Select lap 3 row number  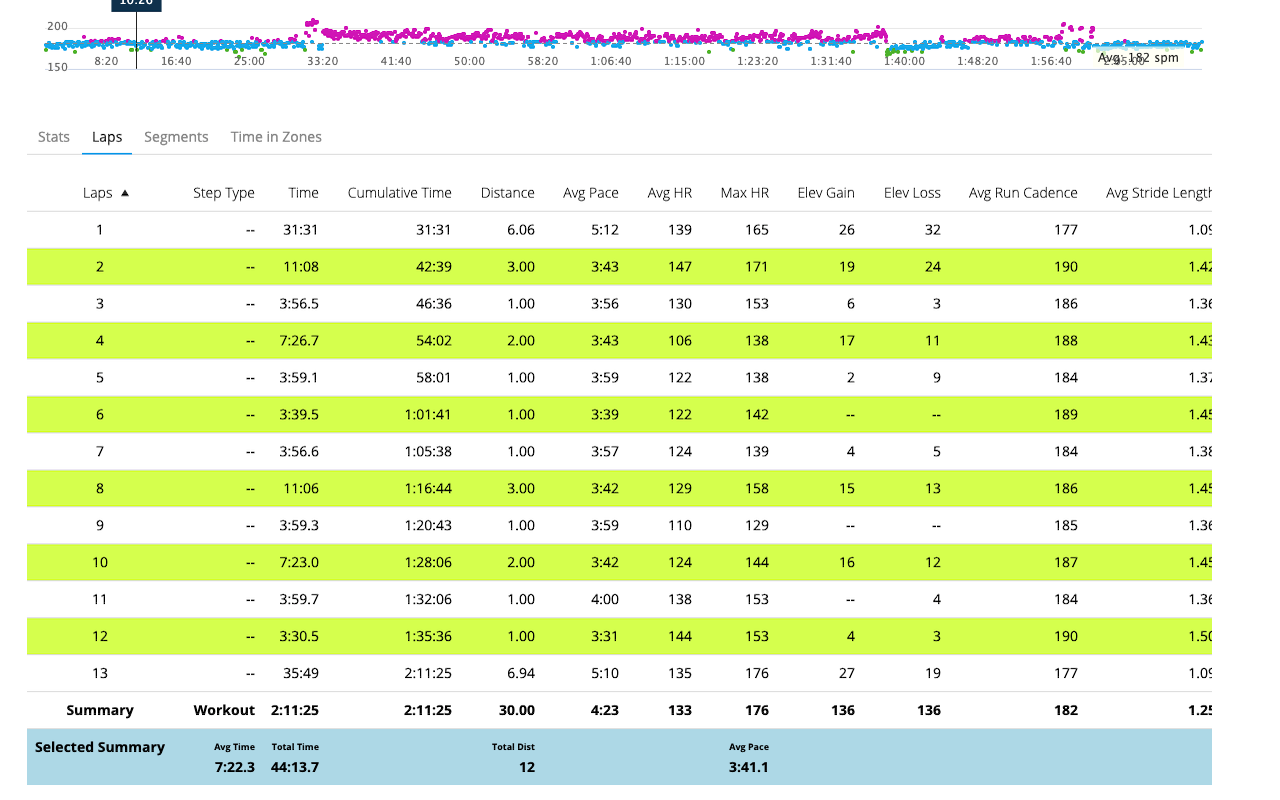coord(100,304)
